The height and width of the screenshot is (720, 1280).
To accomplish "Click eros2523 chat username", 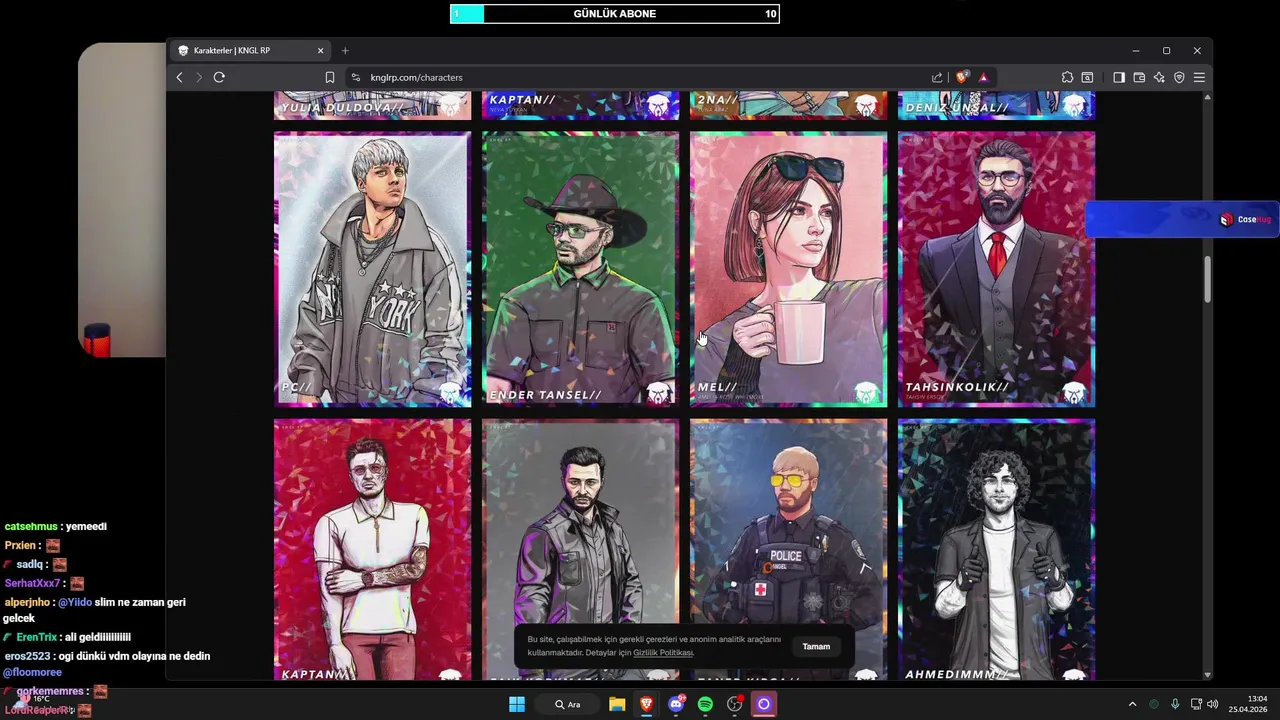I will (x=26, y=656).
